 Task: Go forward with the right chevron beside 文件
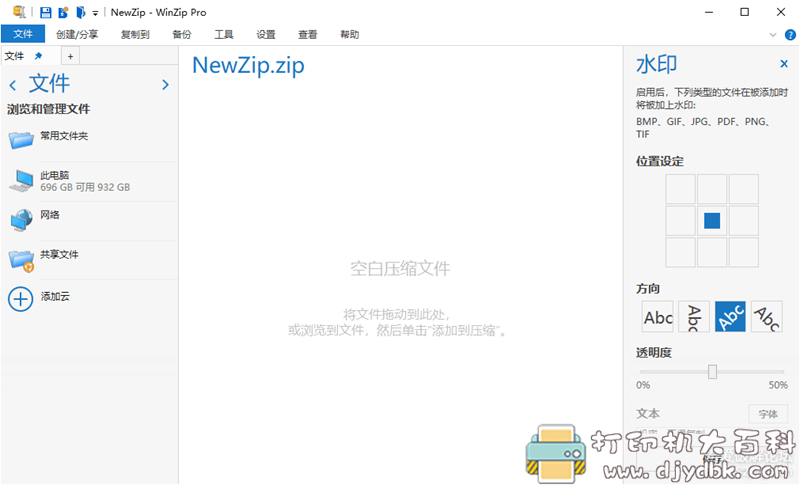pyautogui.click(x=165, y=85)
